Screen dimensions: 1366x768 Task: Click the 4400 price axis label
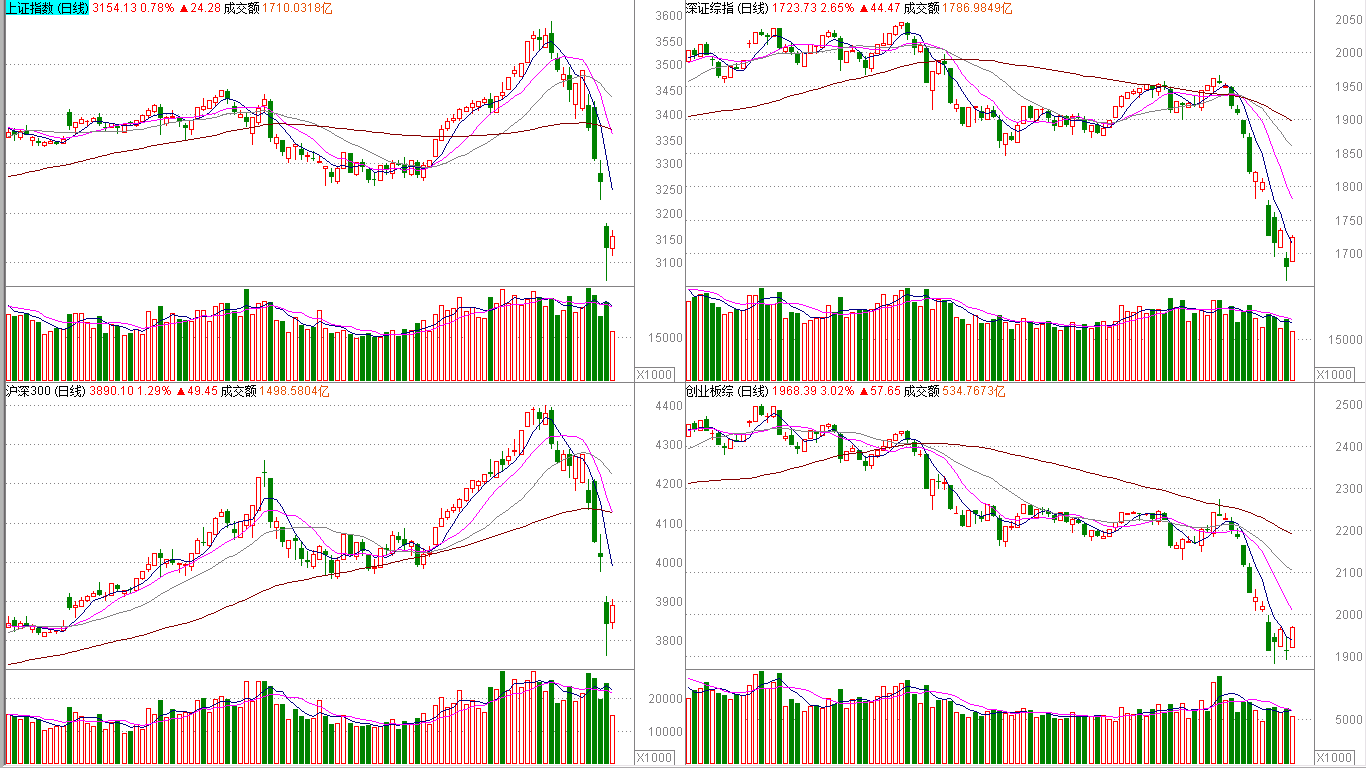(669, 406)
